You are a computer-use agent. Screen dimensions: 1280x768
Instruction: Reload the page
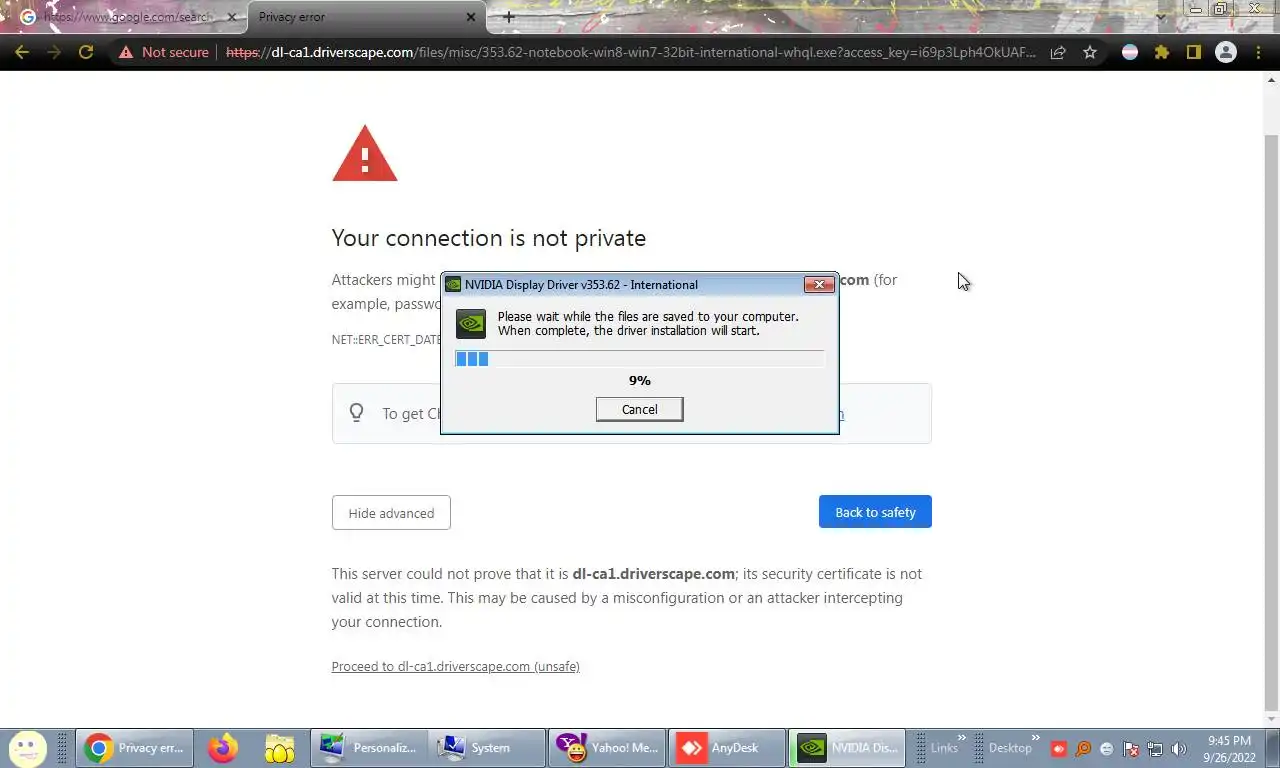(86, 52)
